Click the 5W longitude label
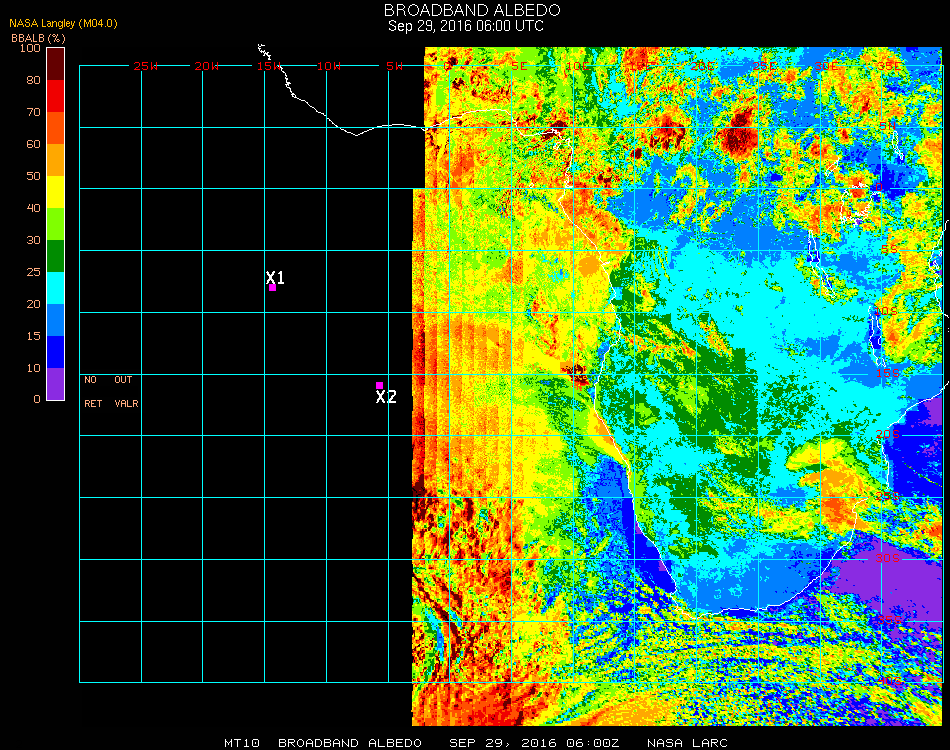 point(394,66)
